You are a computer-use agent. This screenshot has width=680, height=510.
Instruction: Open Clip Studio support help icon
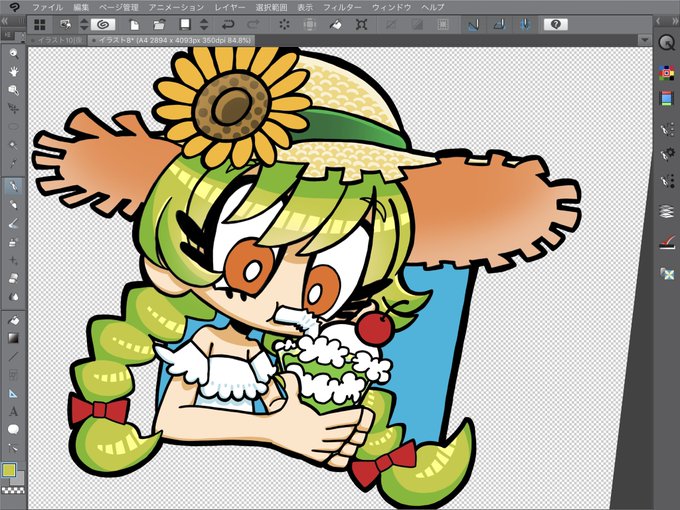point(556,25)
